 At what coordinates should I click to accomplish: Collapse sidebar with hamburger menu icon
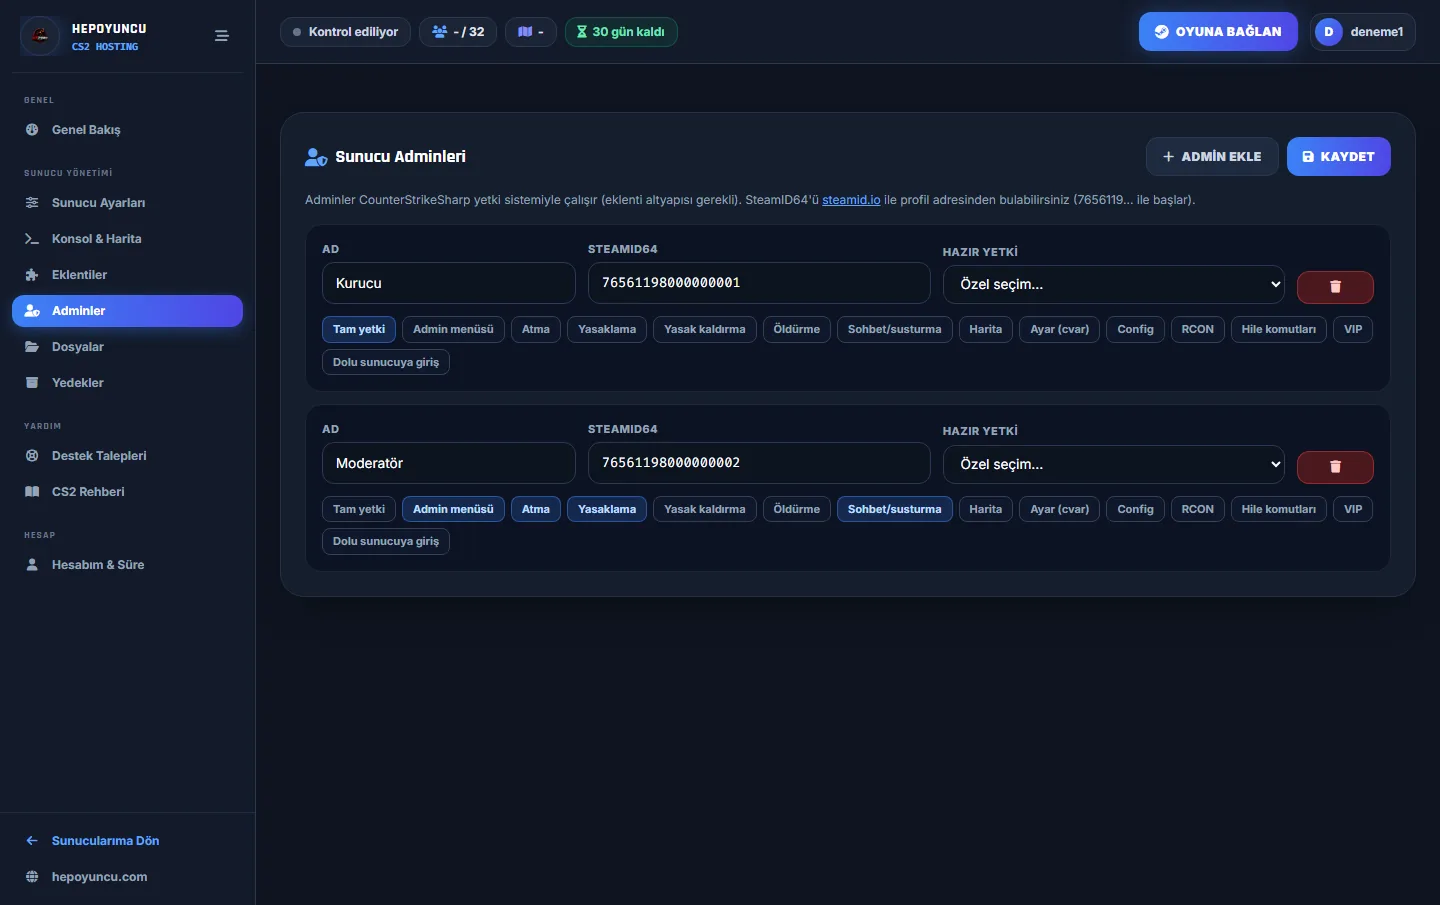(222, 36)
